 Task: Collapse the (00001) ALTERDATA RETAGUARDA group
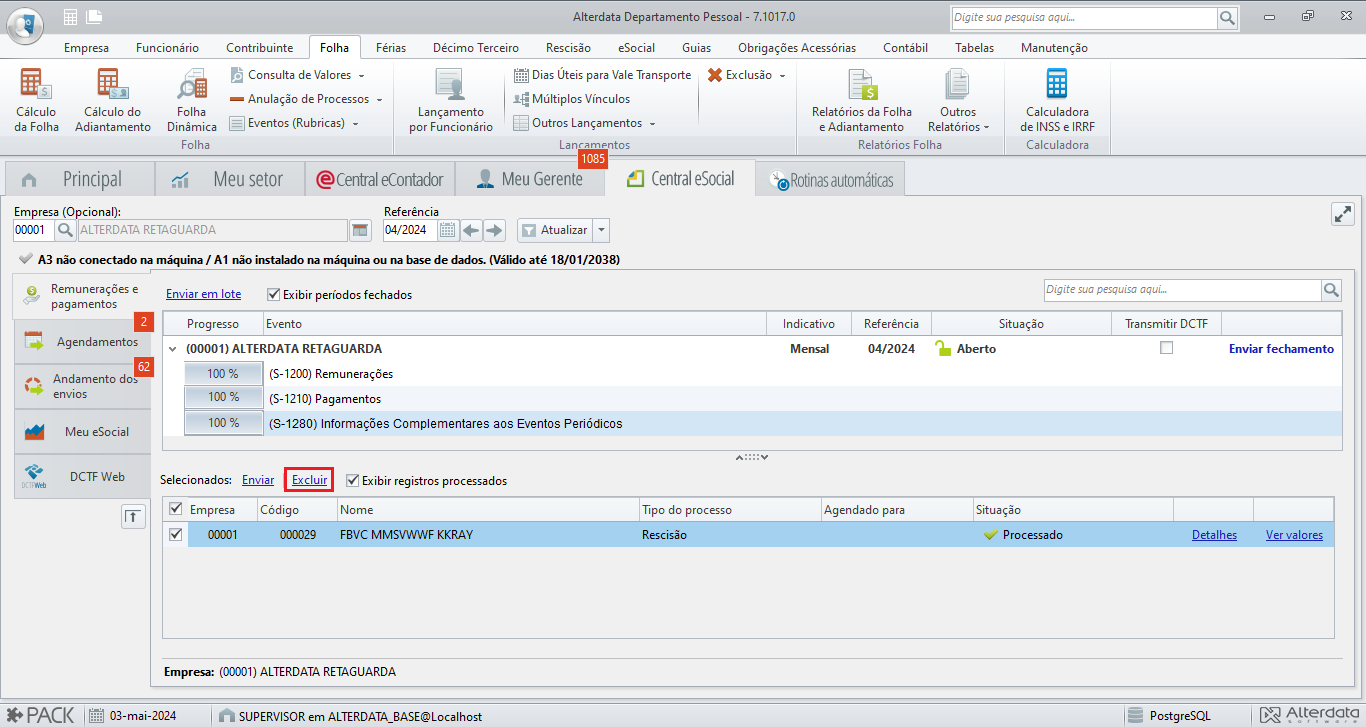click(x=173, y=349)
